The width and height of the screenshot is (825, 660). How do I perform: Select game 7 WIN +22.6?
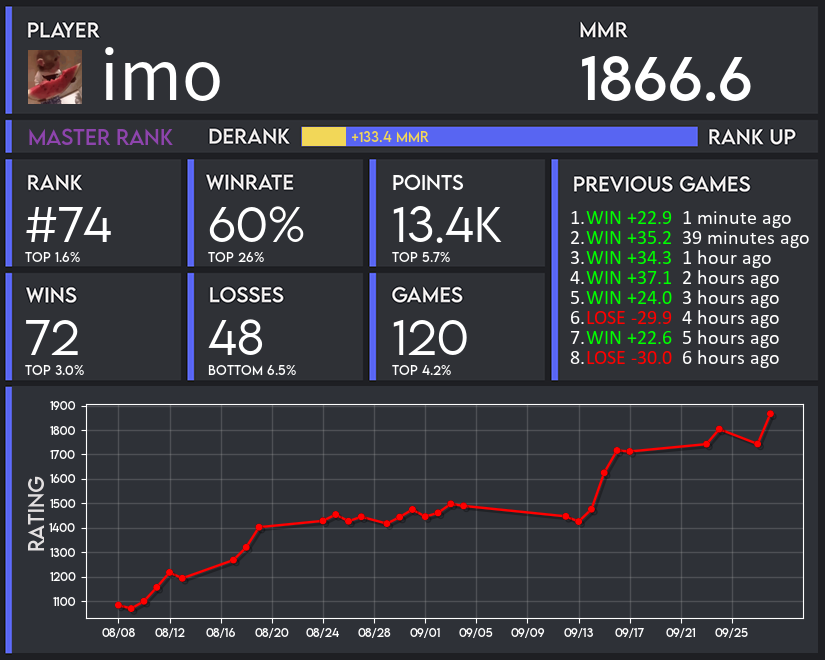(x=629, y=338)
